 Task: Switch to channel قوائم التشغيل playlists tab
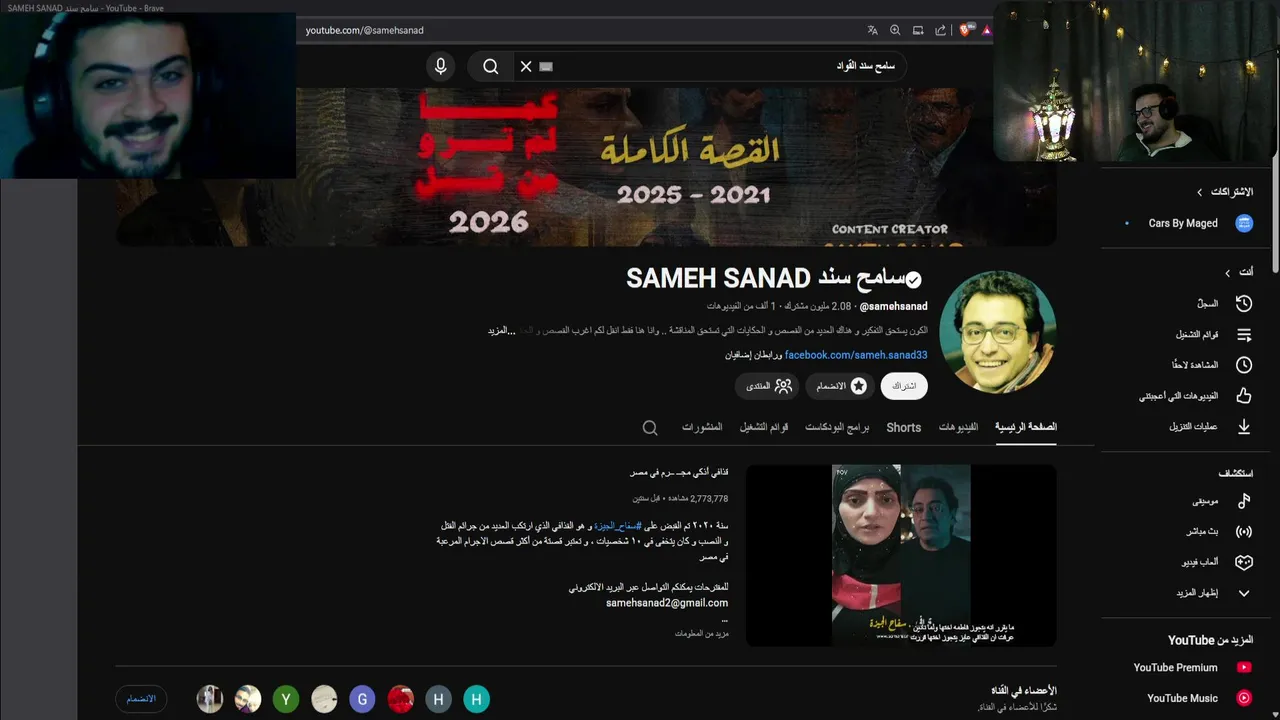[764, 427]
